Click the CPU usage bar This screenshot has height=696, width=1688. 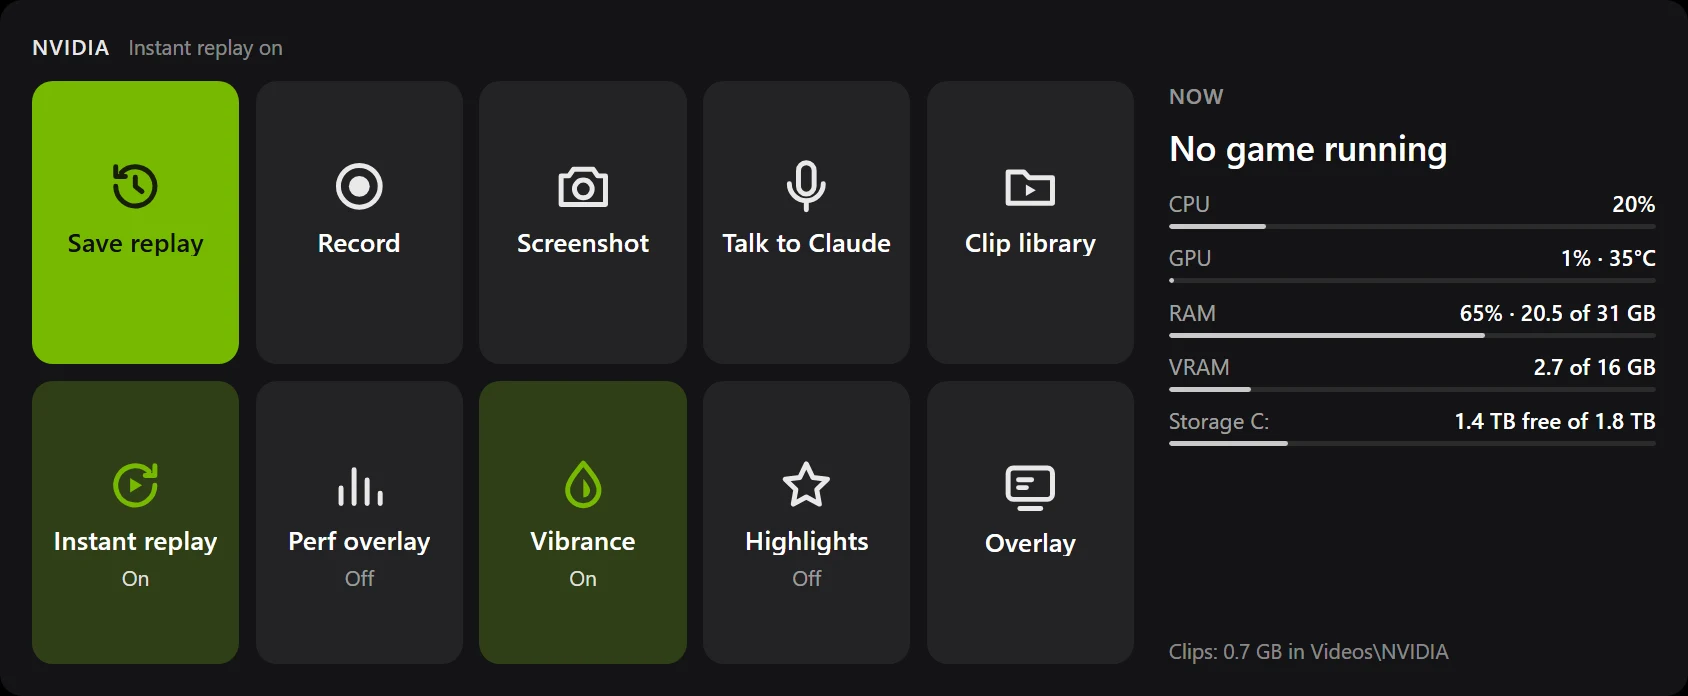click(x=1412, y=226)
